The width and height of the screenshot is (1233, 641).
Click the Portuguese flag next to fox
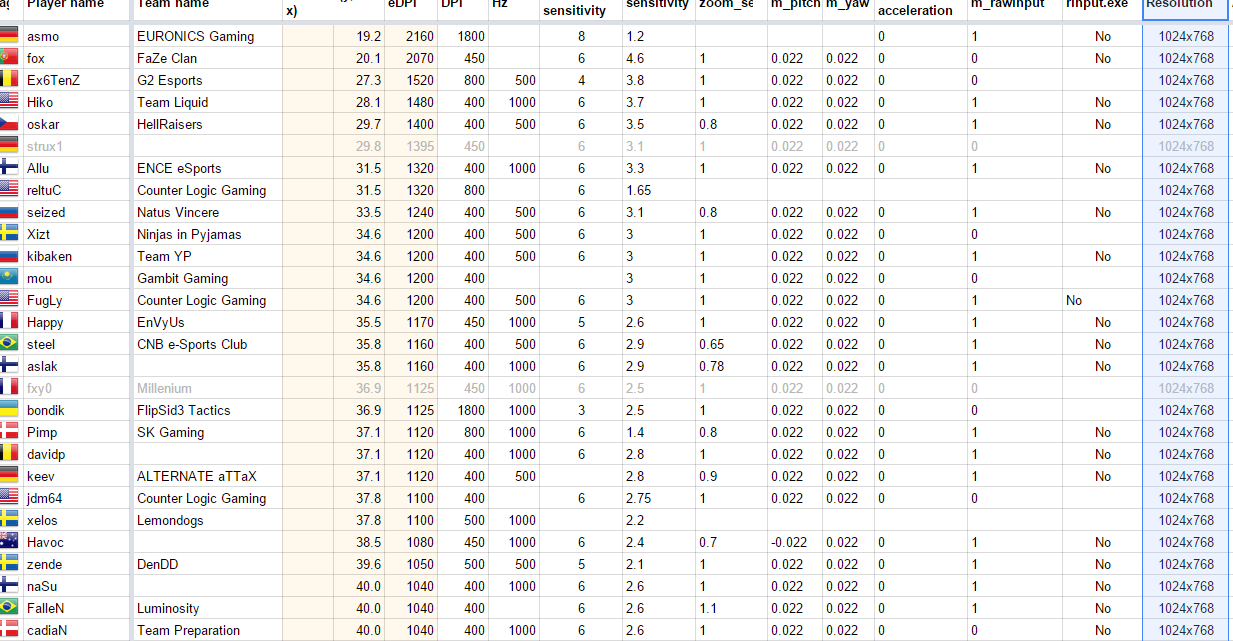point(9,58)
